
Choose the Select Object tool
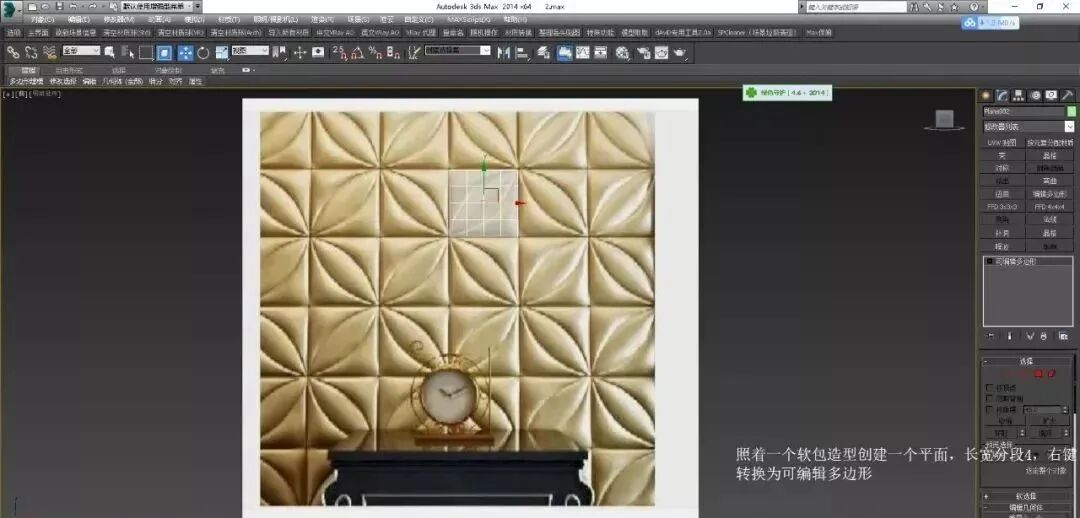pyautogui.click(x=109, y=52)
